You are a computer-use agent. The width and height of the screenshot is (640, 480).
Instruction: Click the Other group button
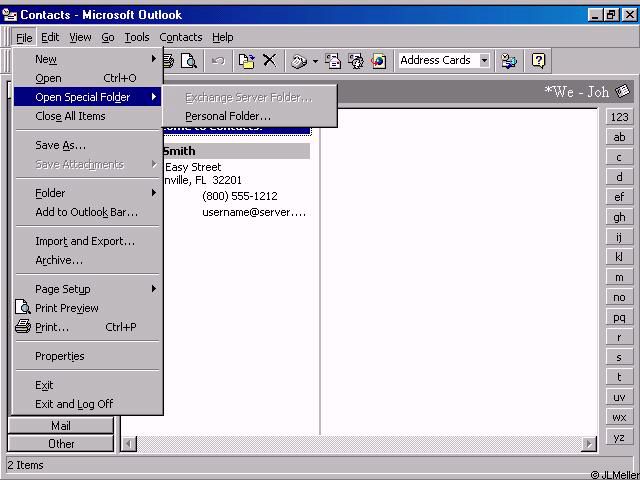click(x=60, y=444)
